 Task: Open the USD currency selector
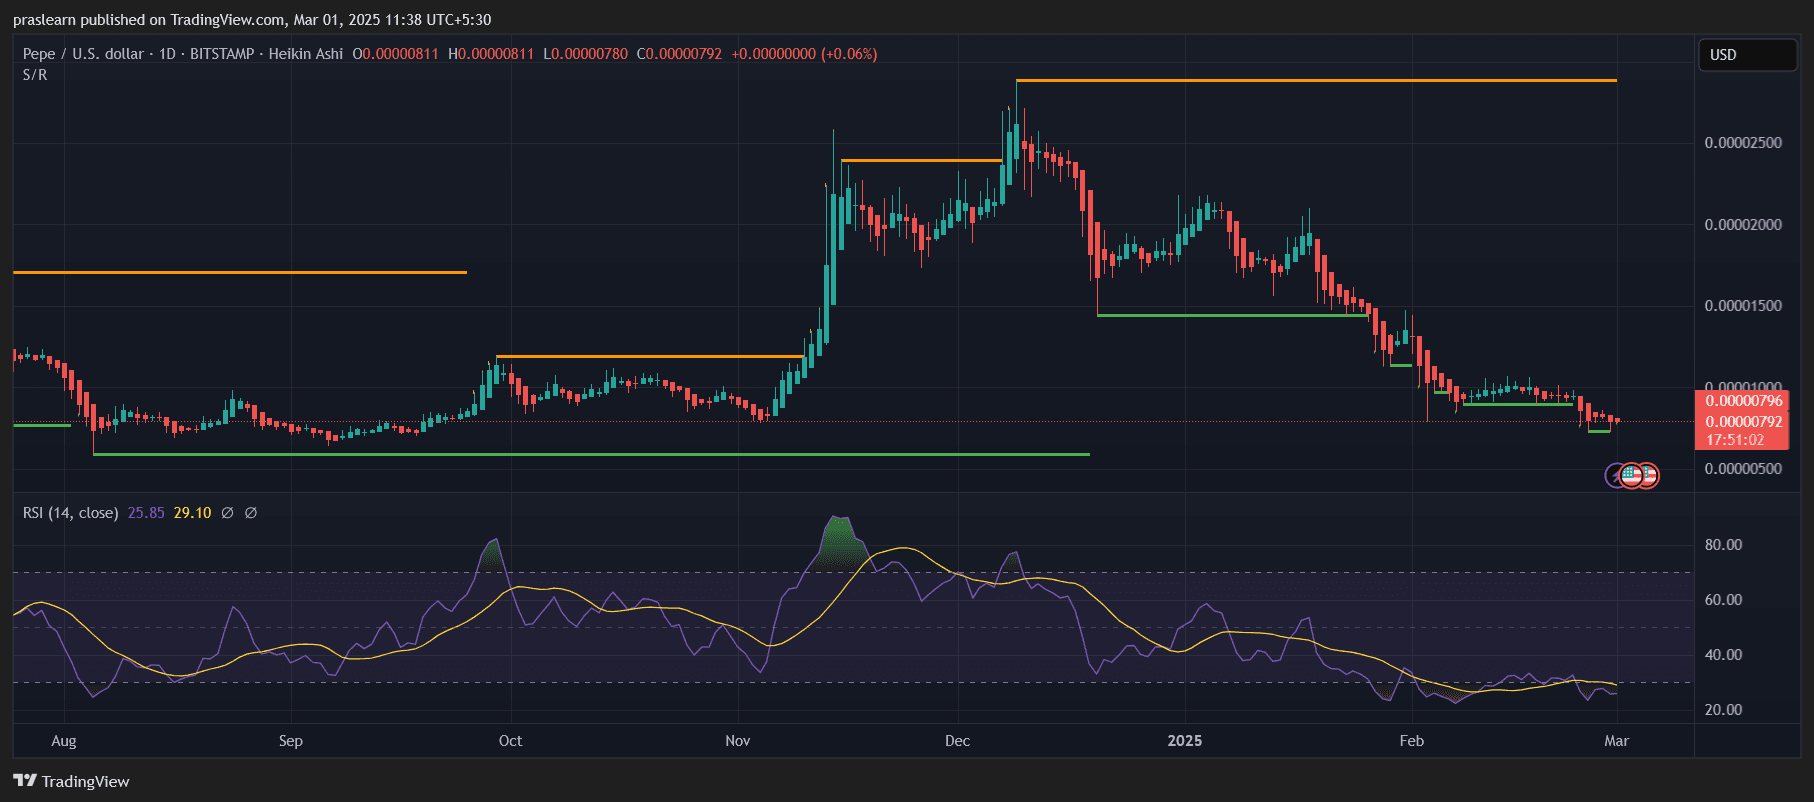1747,55
